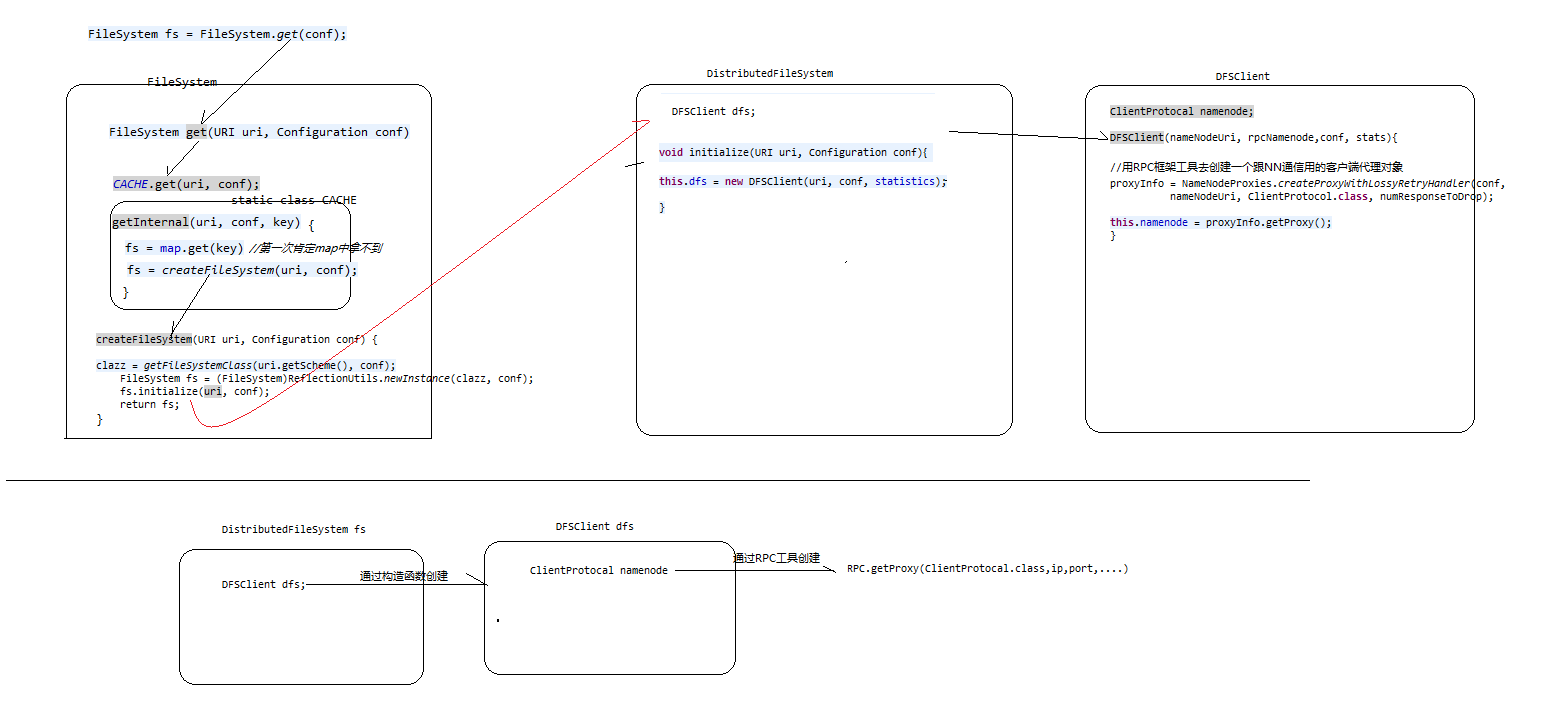Click the line 'FileSystem fs = FileSystem.get(conf);'
Screen dimensions: 1561x710
point(217,34)
